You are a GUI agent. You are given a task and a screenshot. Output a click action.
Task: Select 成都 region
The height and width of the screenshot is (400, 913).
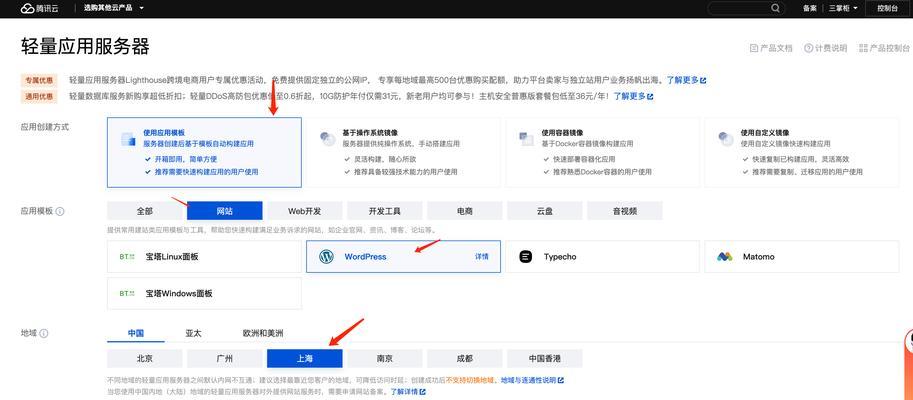(465, 359)
